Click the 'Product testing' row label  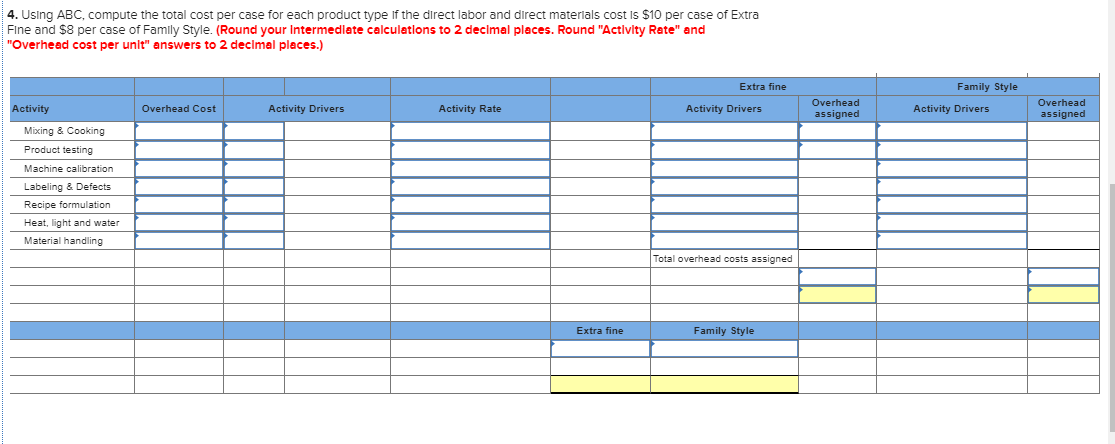click(x=58, y=149)
